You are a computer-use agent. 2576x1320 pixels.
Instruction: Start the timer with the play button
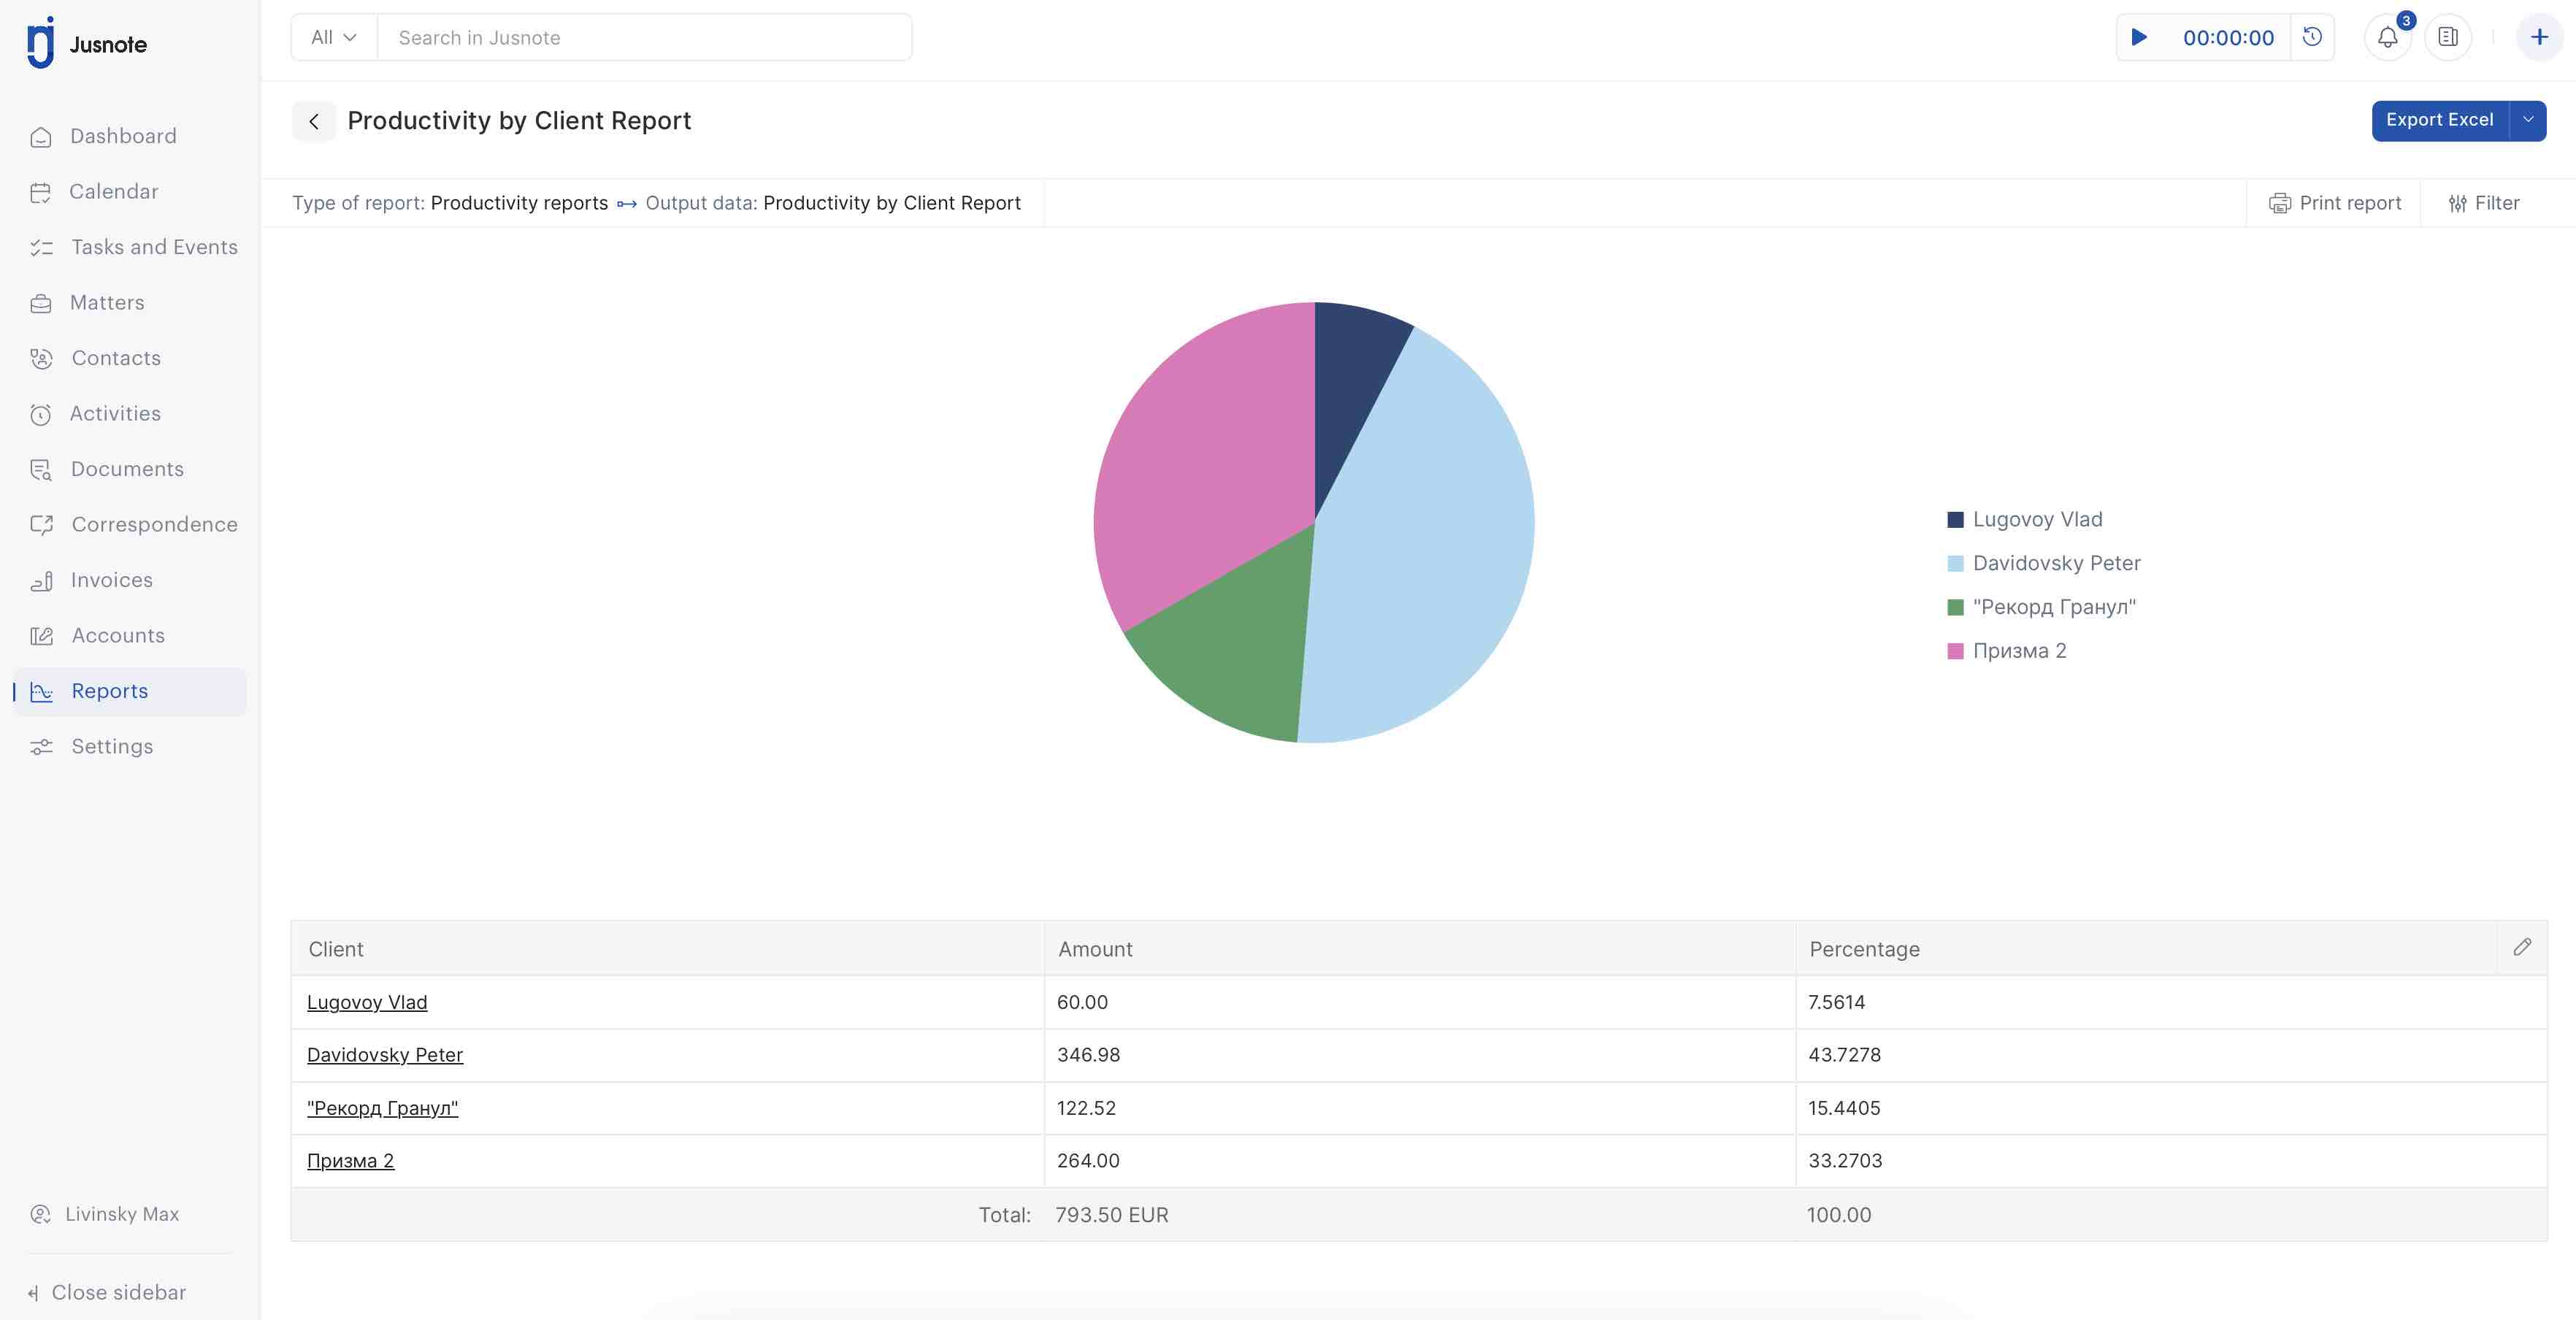(x=2139, y=38)
